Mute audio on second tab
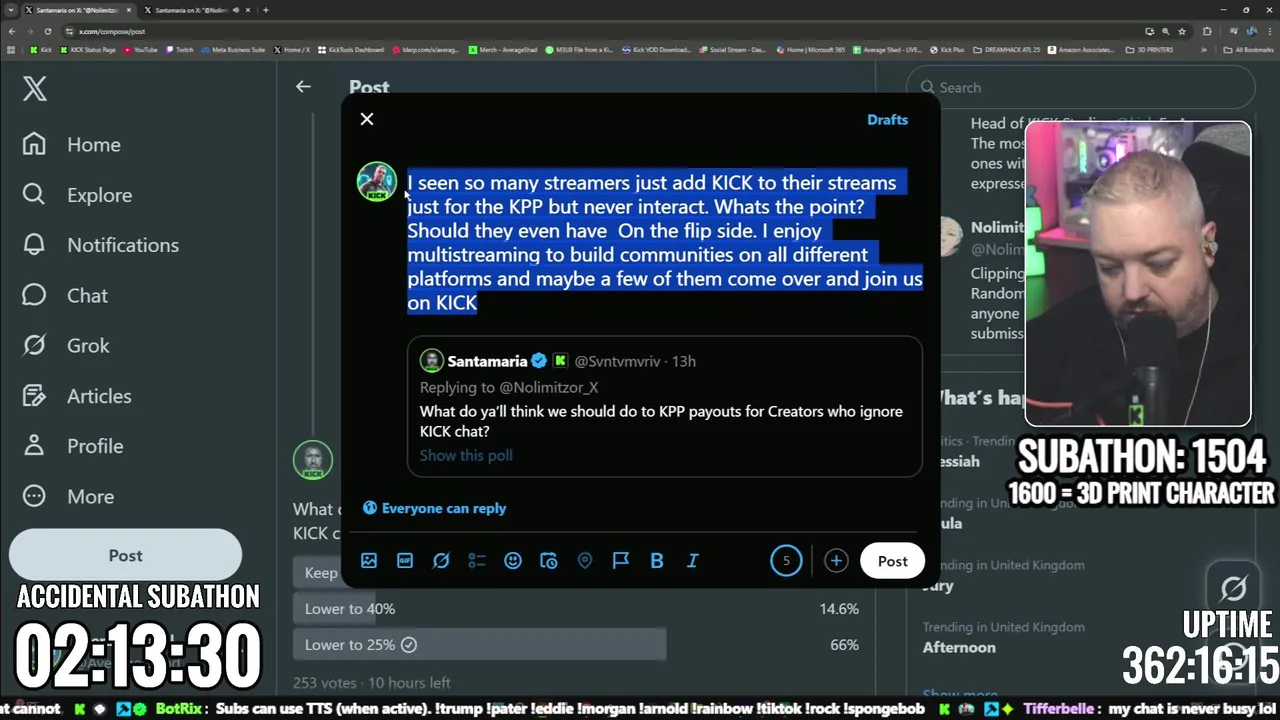 point(237,10)
